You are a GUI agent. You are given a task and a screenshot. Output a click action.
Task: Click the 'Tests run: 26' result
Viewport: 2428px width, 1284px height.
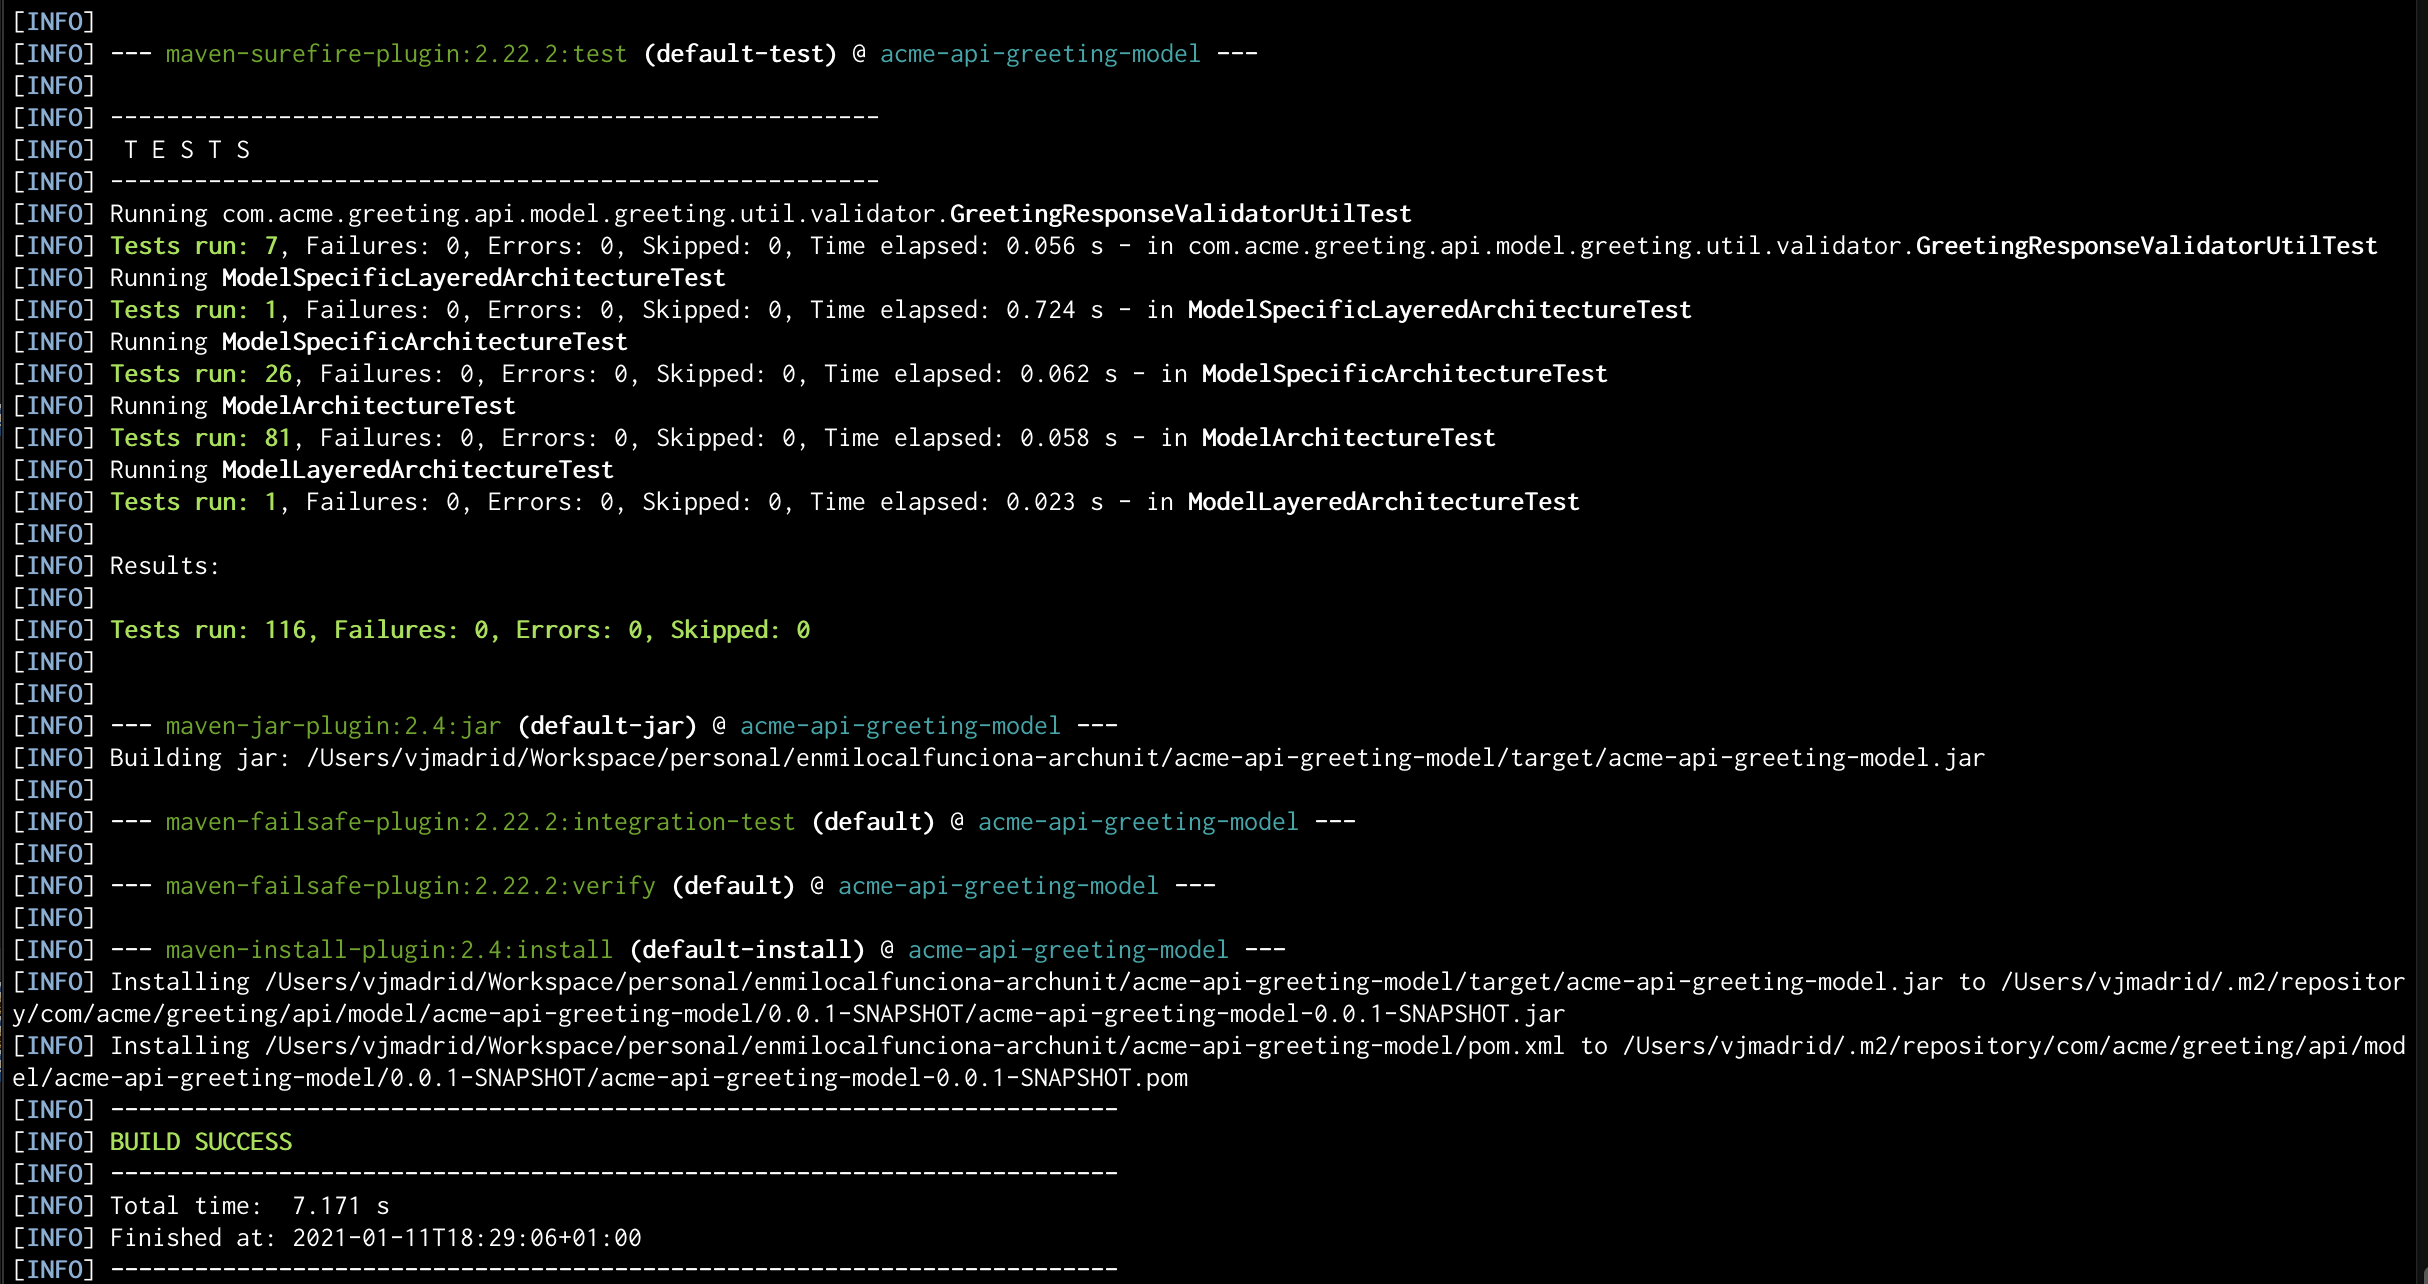coord(200,373)
